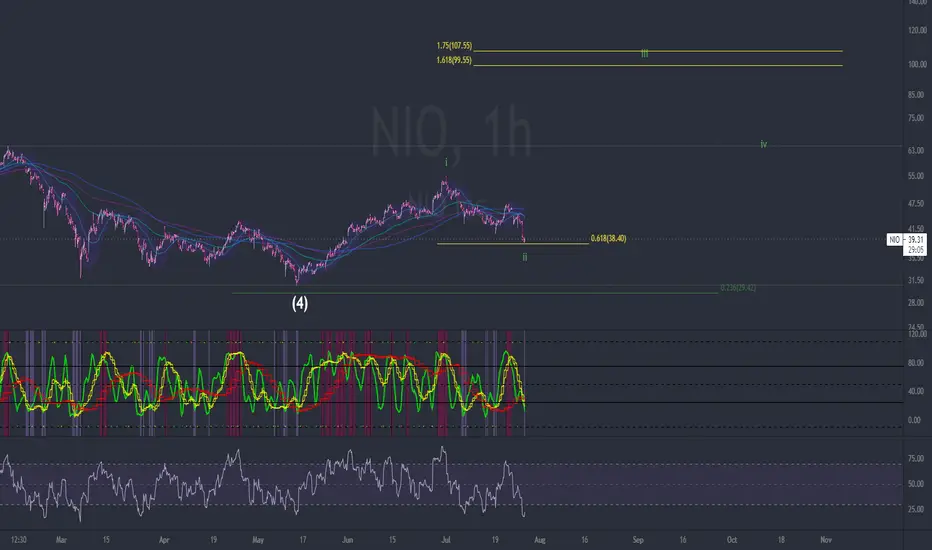
Task: Click the 18 date tick after Oct
Action: [x=781, y=540]
